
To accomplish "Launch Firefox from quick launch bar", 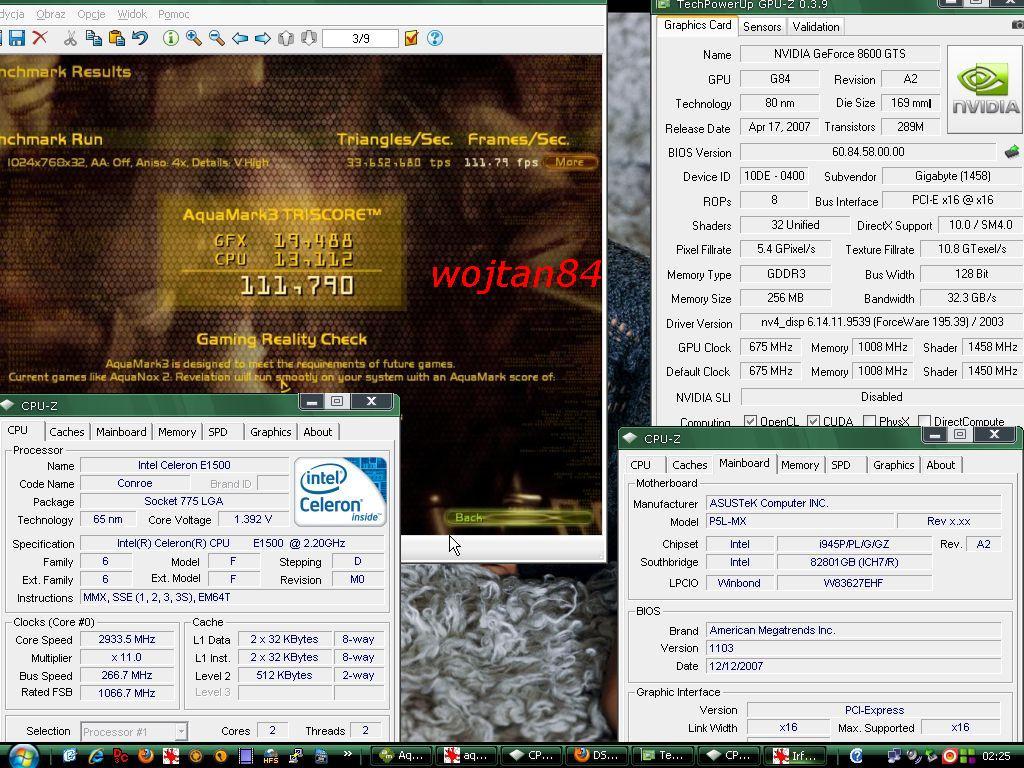I will tap(146, 756).
